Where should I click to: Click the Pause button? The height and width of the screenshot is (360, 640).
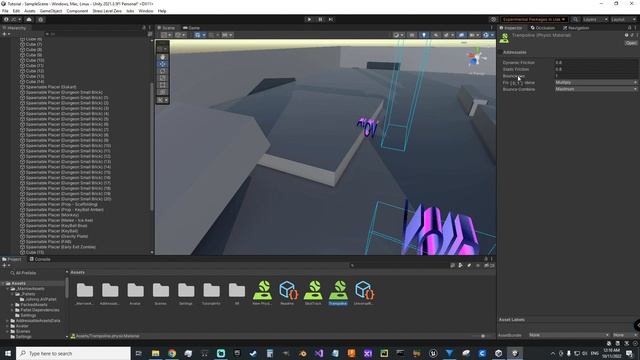[320, 19]
